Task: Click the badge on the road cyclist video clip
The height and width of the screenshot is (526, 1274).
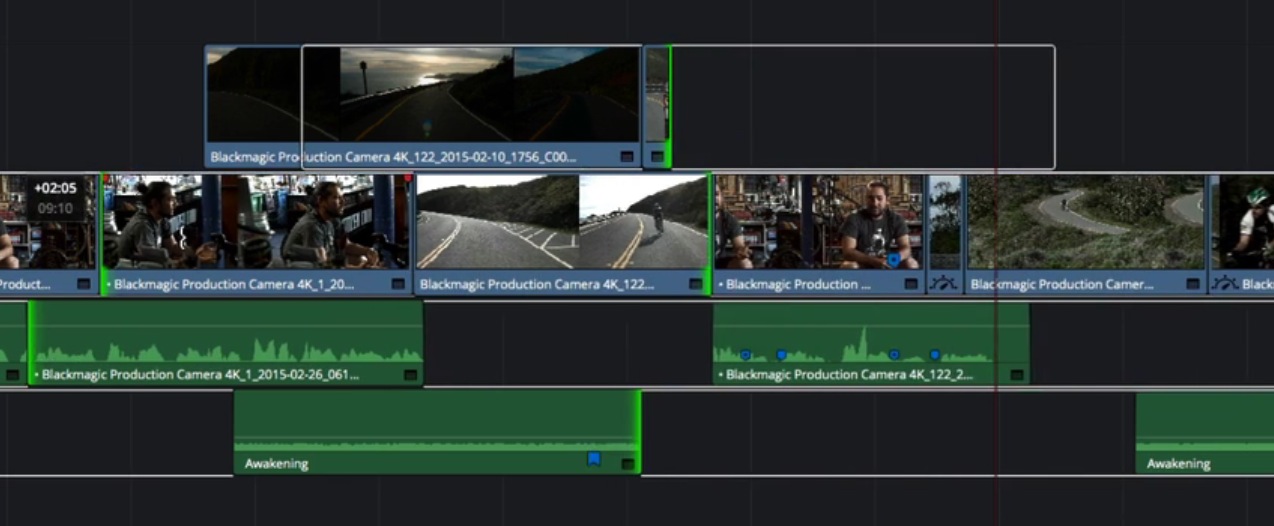Action: click(695, 284)
